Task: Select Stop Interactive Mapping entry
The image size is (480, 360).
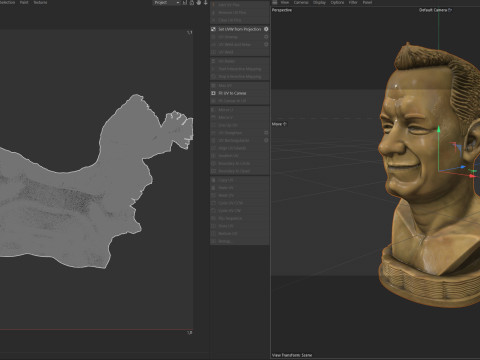Action: 239,77
